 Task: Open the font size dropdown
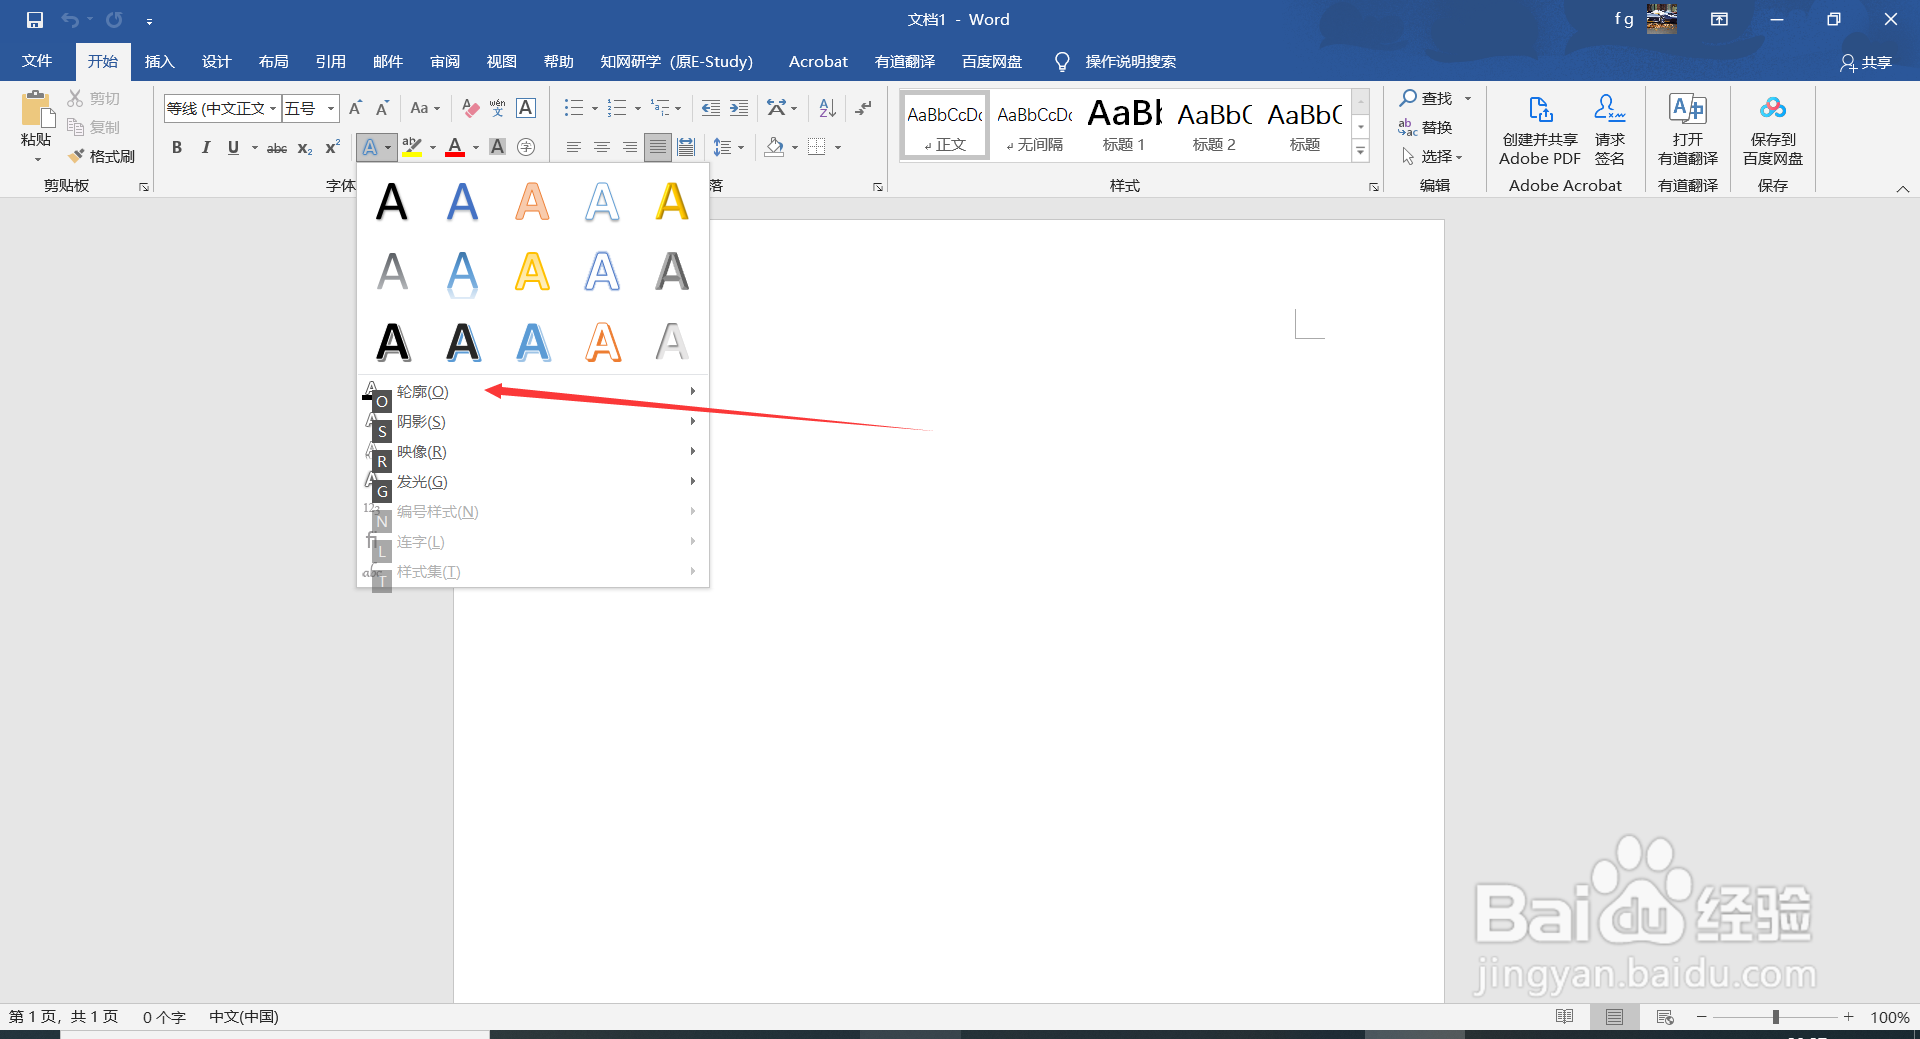coord(331,108)
